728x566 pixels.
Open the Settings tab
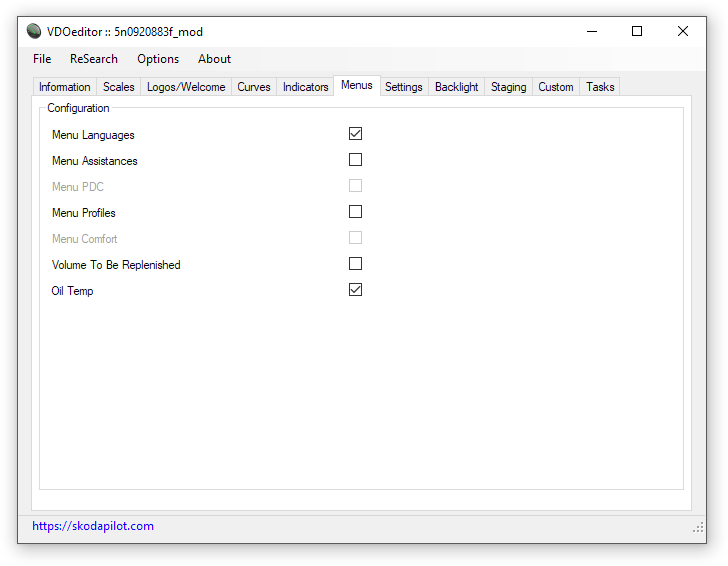(x=404, y=87)
